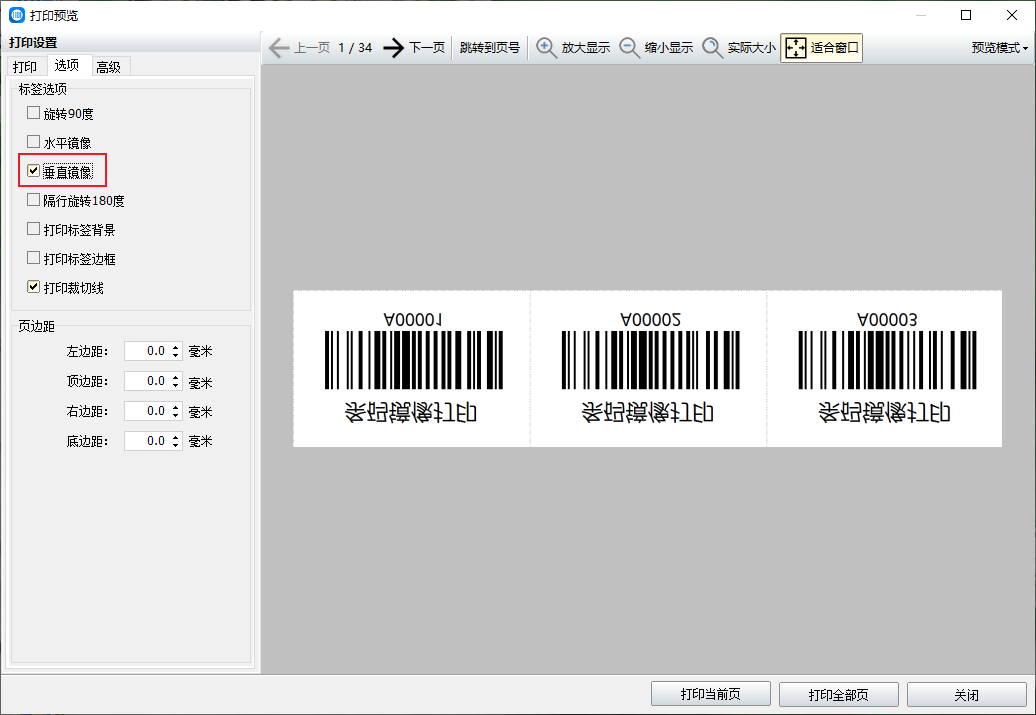Close the 打印预览 window with X

(1012, 15)
